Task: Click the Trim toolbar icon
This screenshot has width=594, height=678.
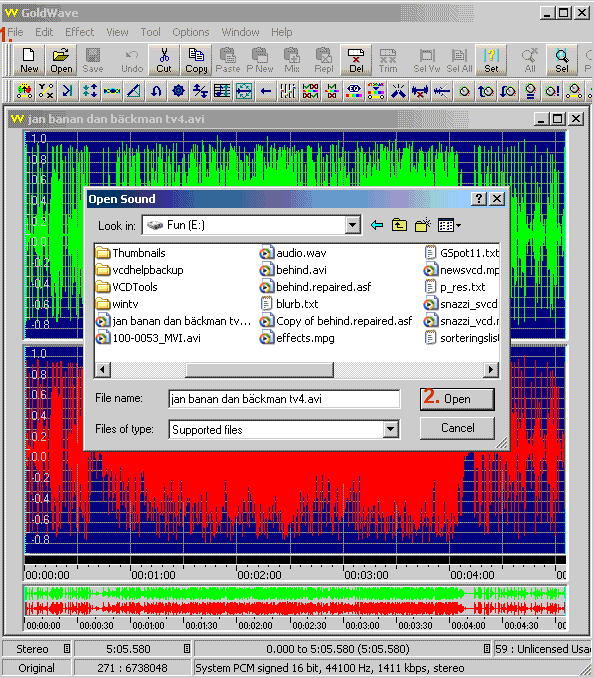Action: point(388,60)
